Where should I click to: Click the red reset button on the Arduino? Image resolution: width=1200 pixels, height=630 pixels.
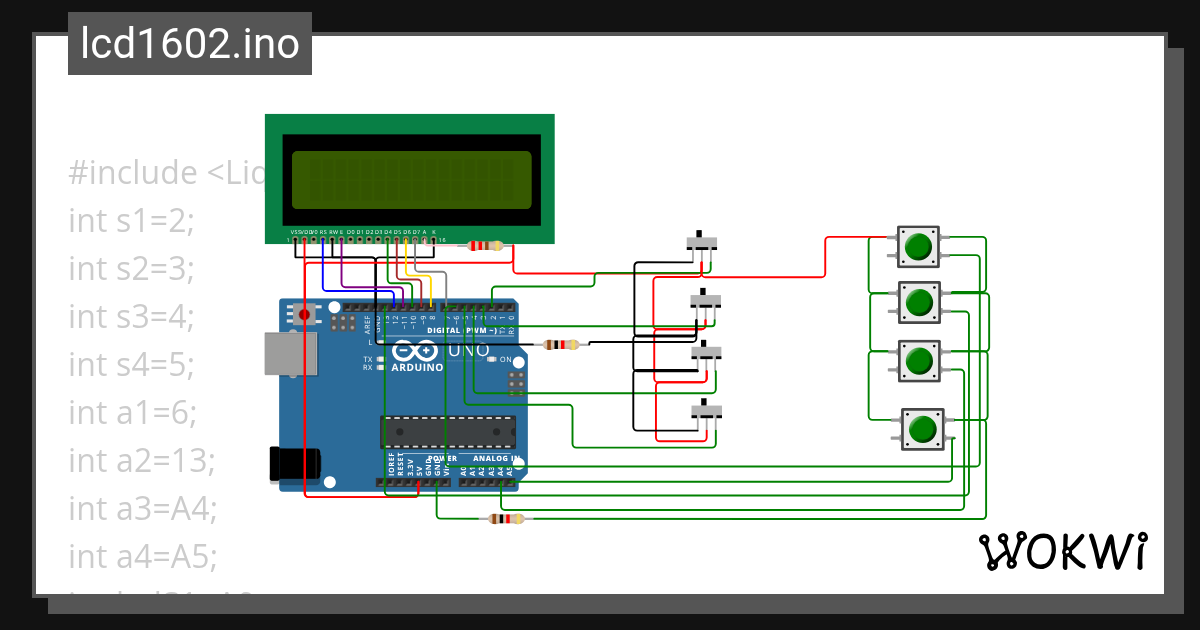302,313
